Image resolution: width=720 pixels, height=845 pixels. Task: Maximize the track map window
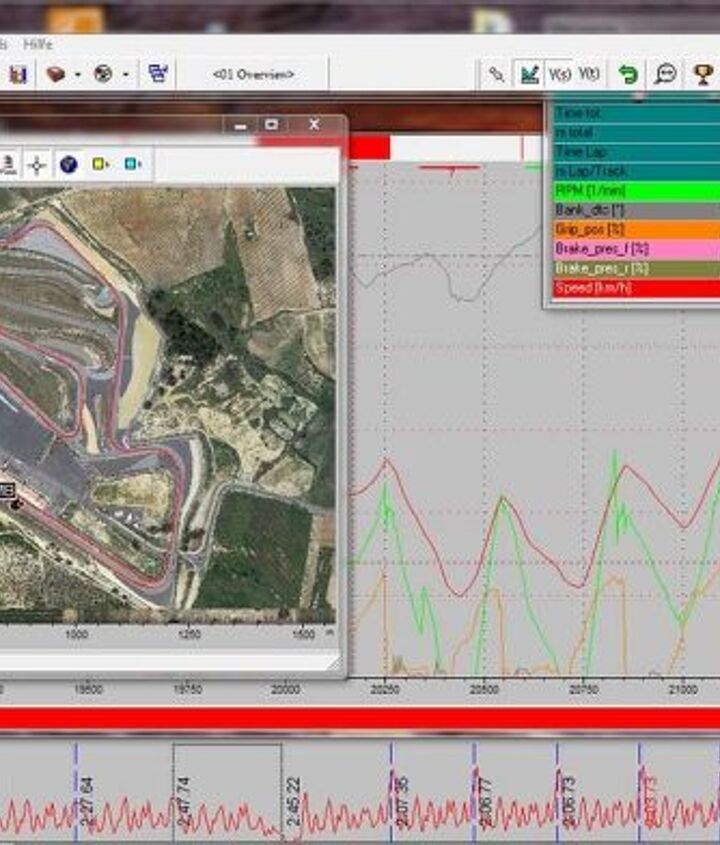pyautogui.click(x=271, y=125)
